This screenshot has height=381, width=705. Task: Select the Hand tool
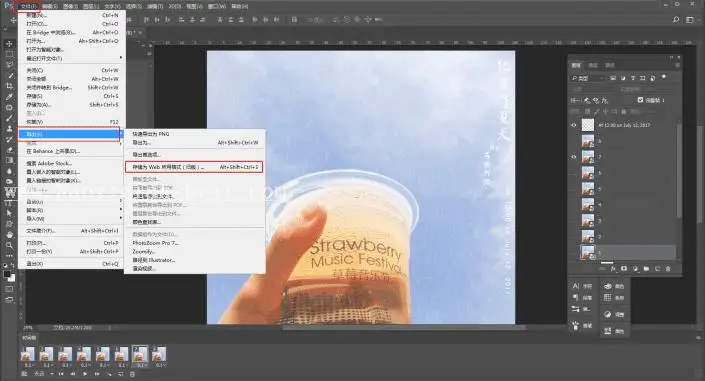pyautogui.click(x=9, y=234)
